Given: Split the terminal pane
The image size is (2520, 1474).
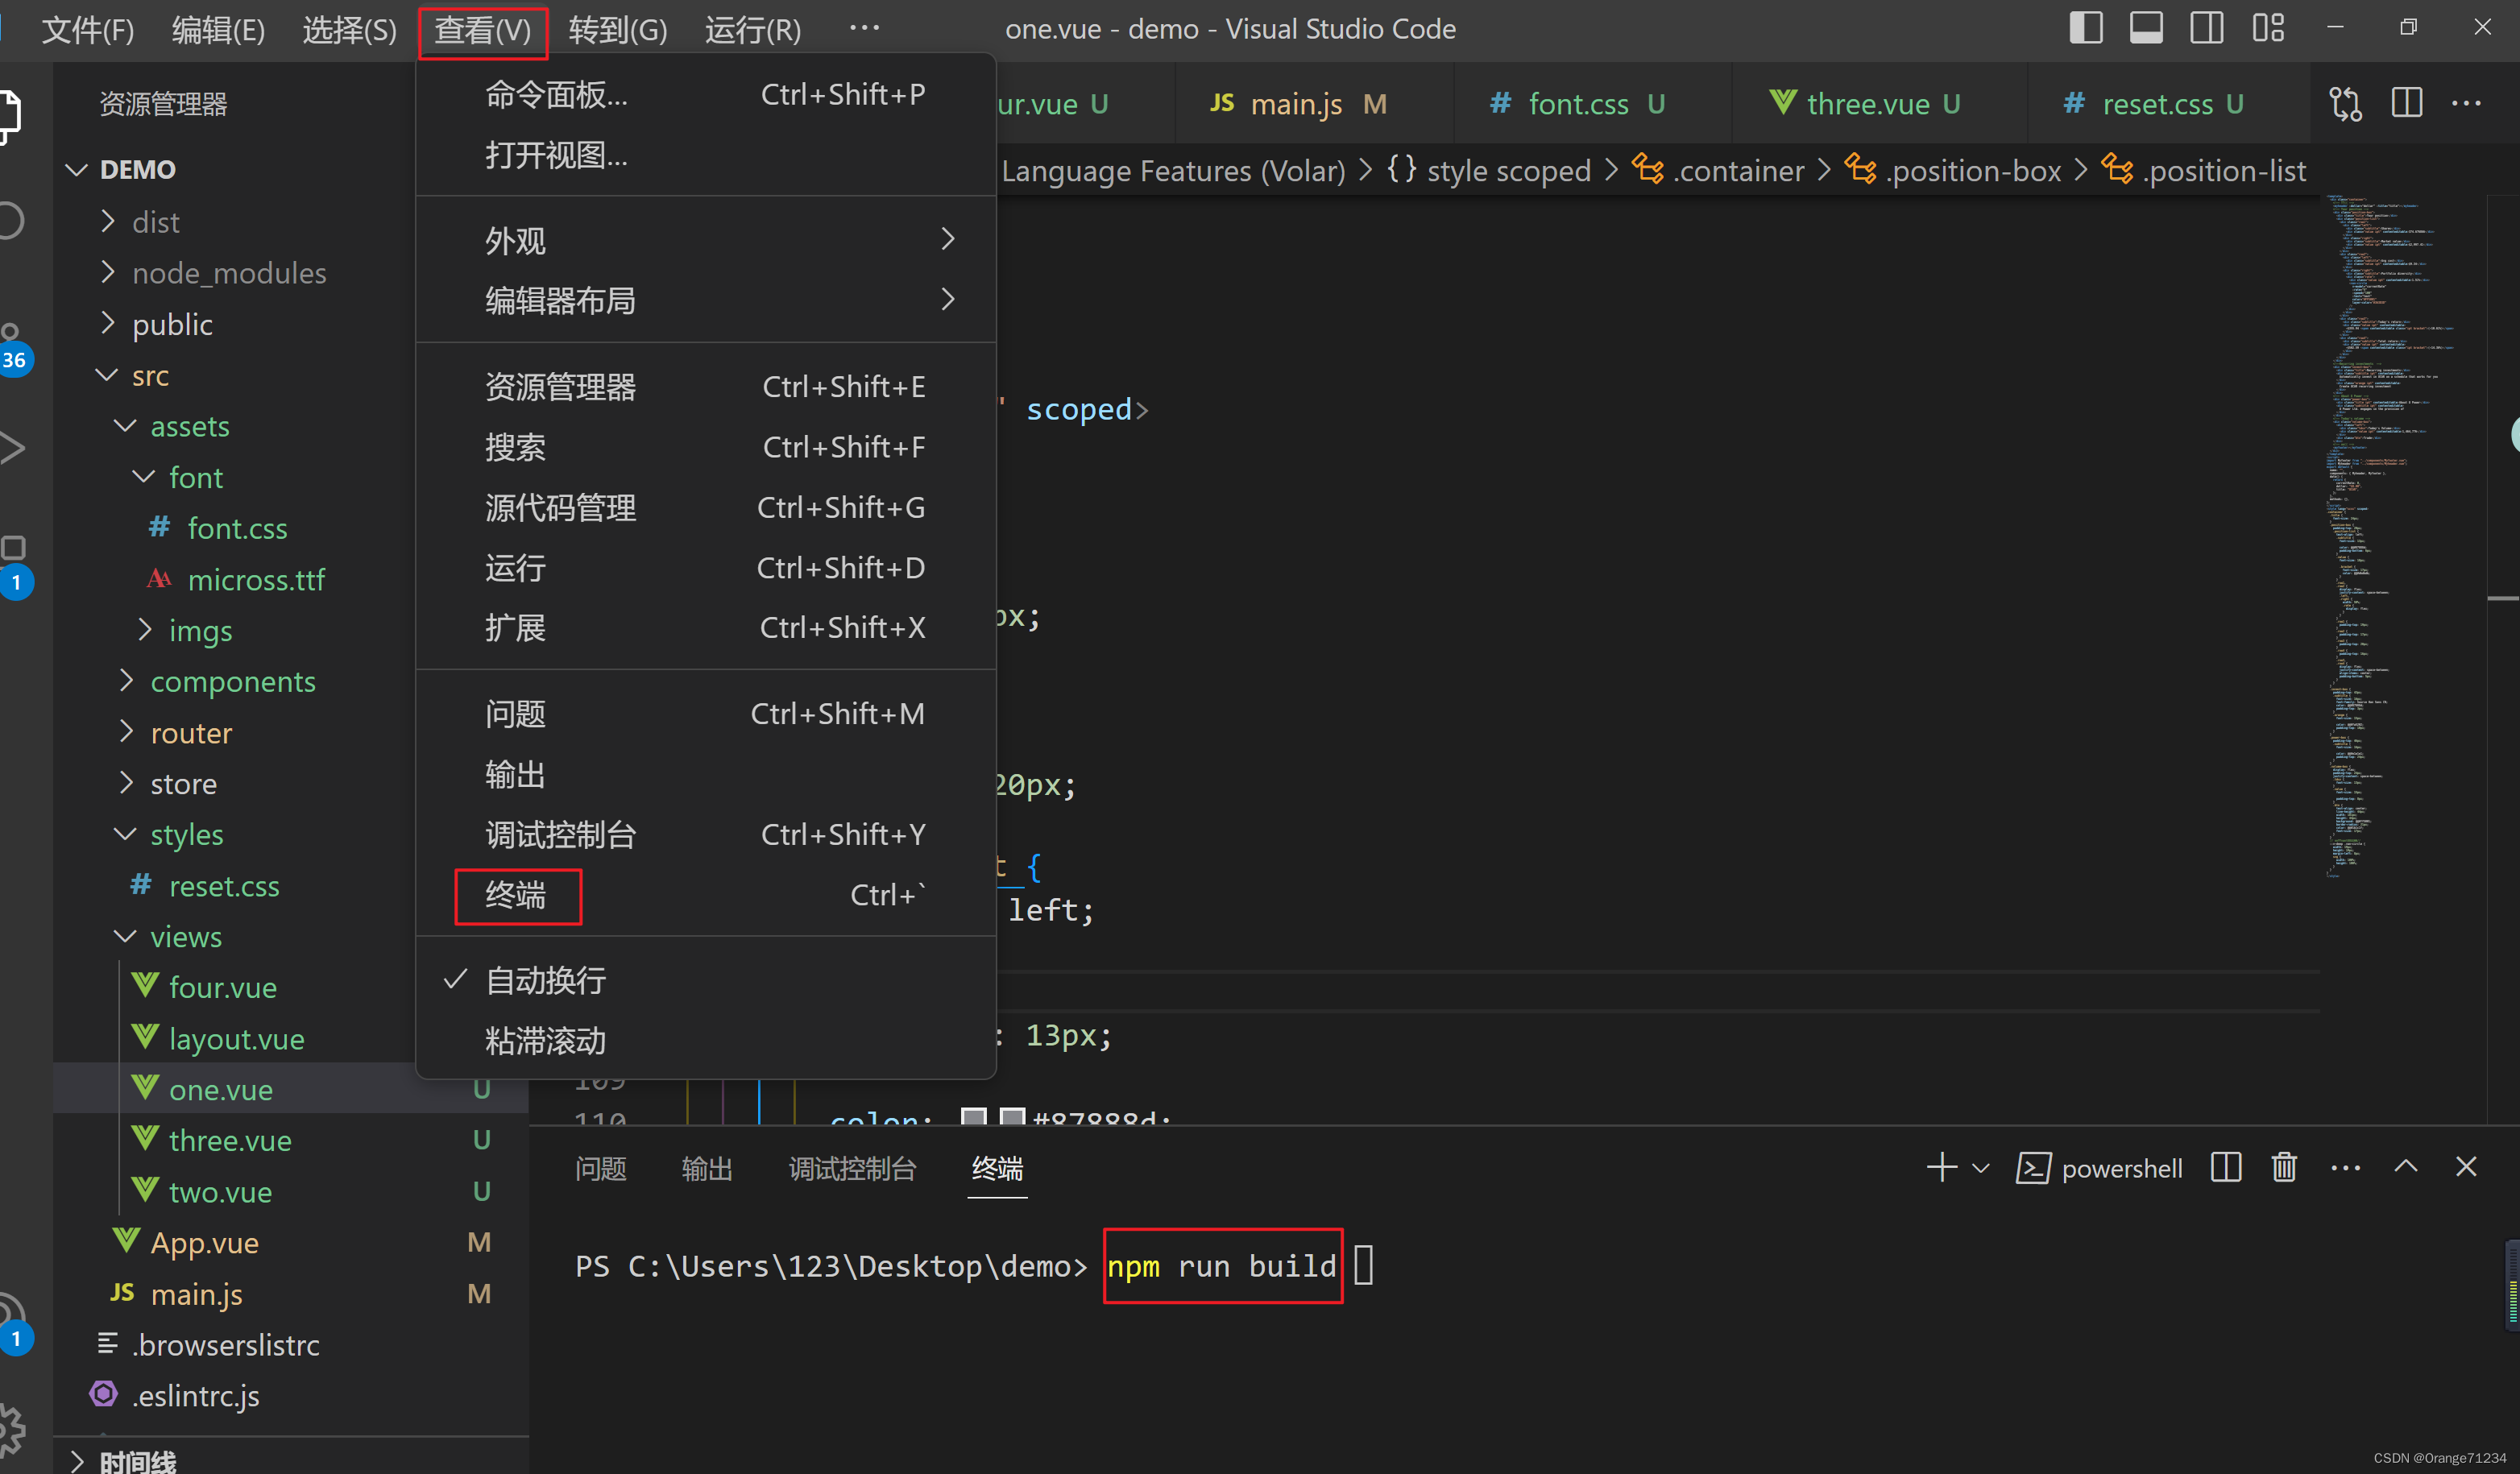Looking at the screenshot, I should click(2225, 1167).
